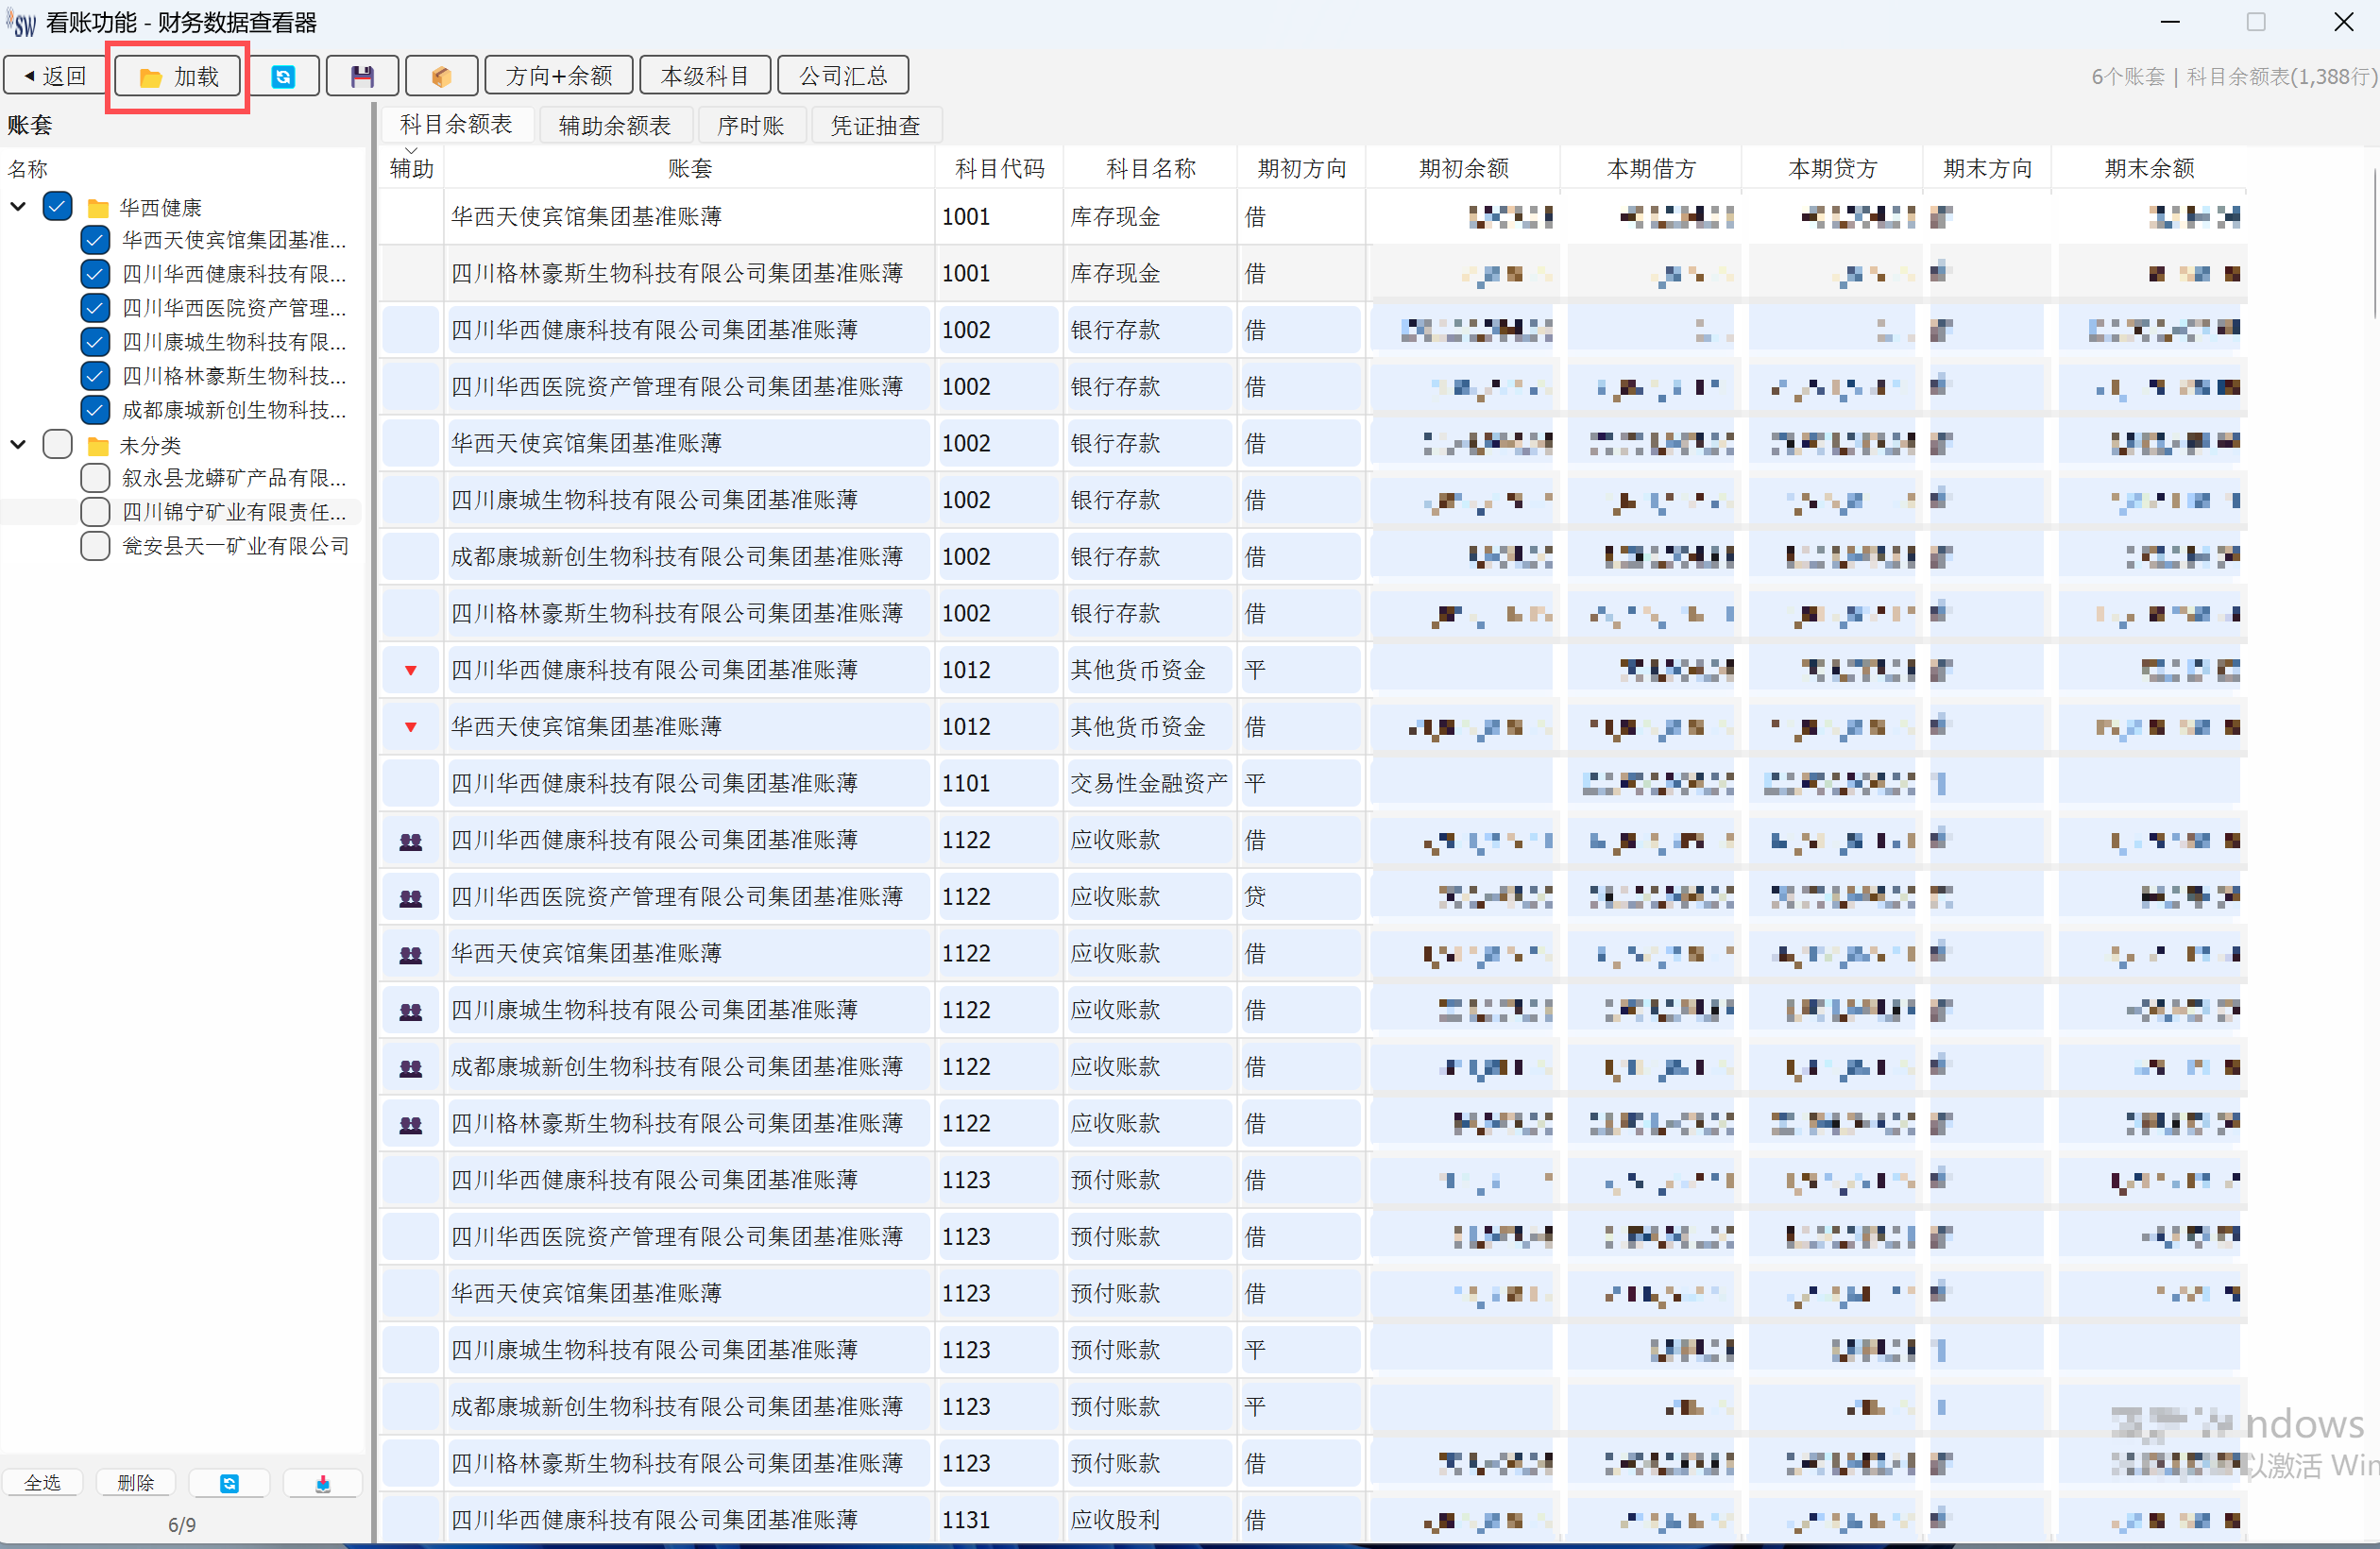Viewport: 2380px width, 1549px height.
Task: Enable the 未分类 folder checkbox
Action: (58, 445)
